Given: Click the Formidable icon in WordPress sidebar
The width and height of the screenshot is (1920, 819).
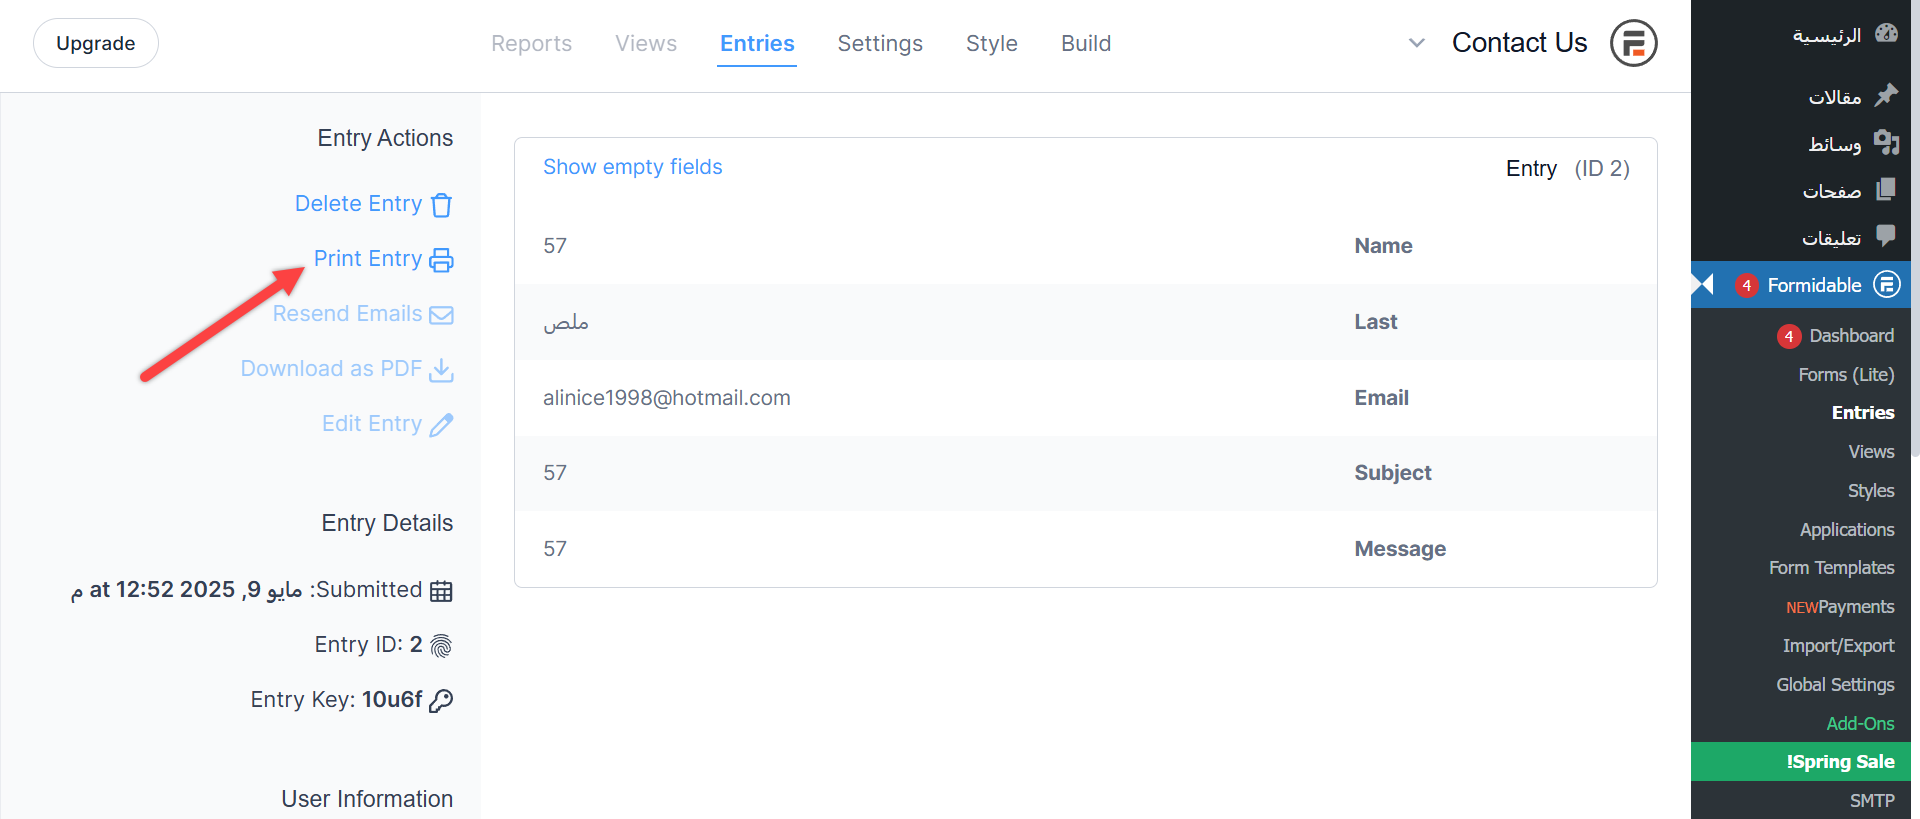Looking at the screenshot, I should (x=1886, y=285).
